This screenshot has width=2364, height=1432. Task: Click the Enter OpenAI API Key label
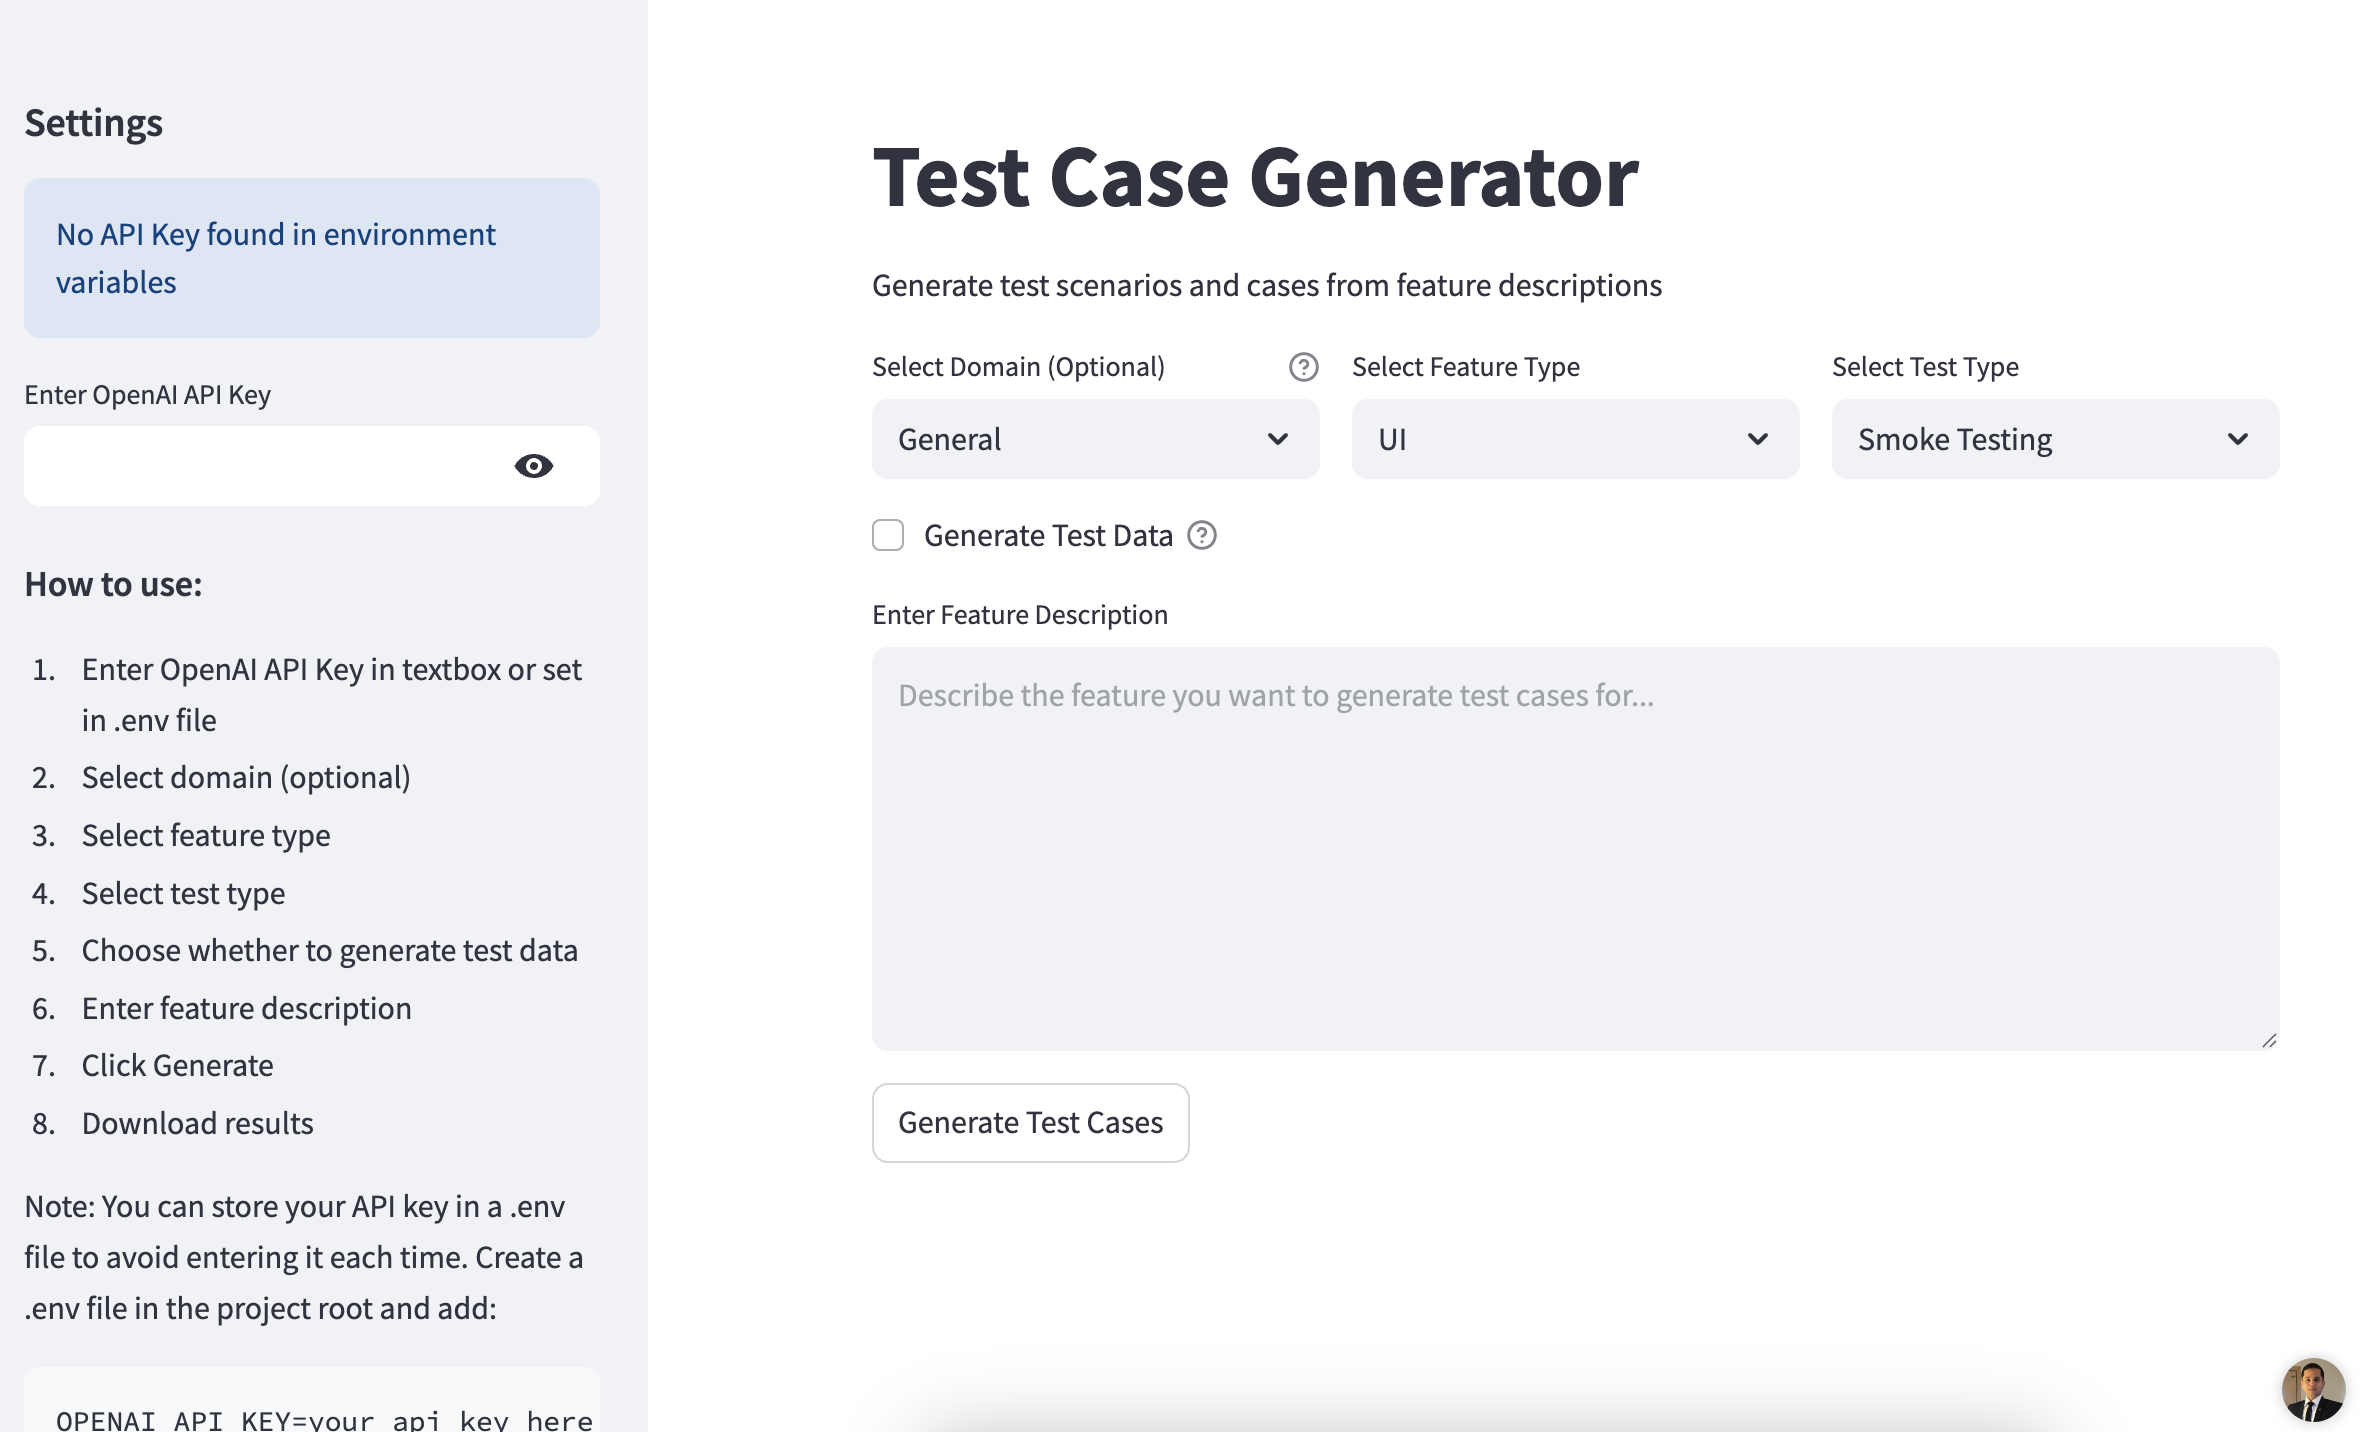pos(147,395)
